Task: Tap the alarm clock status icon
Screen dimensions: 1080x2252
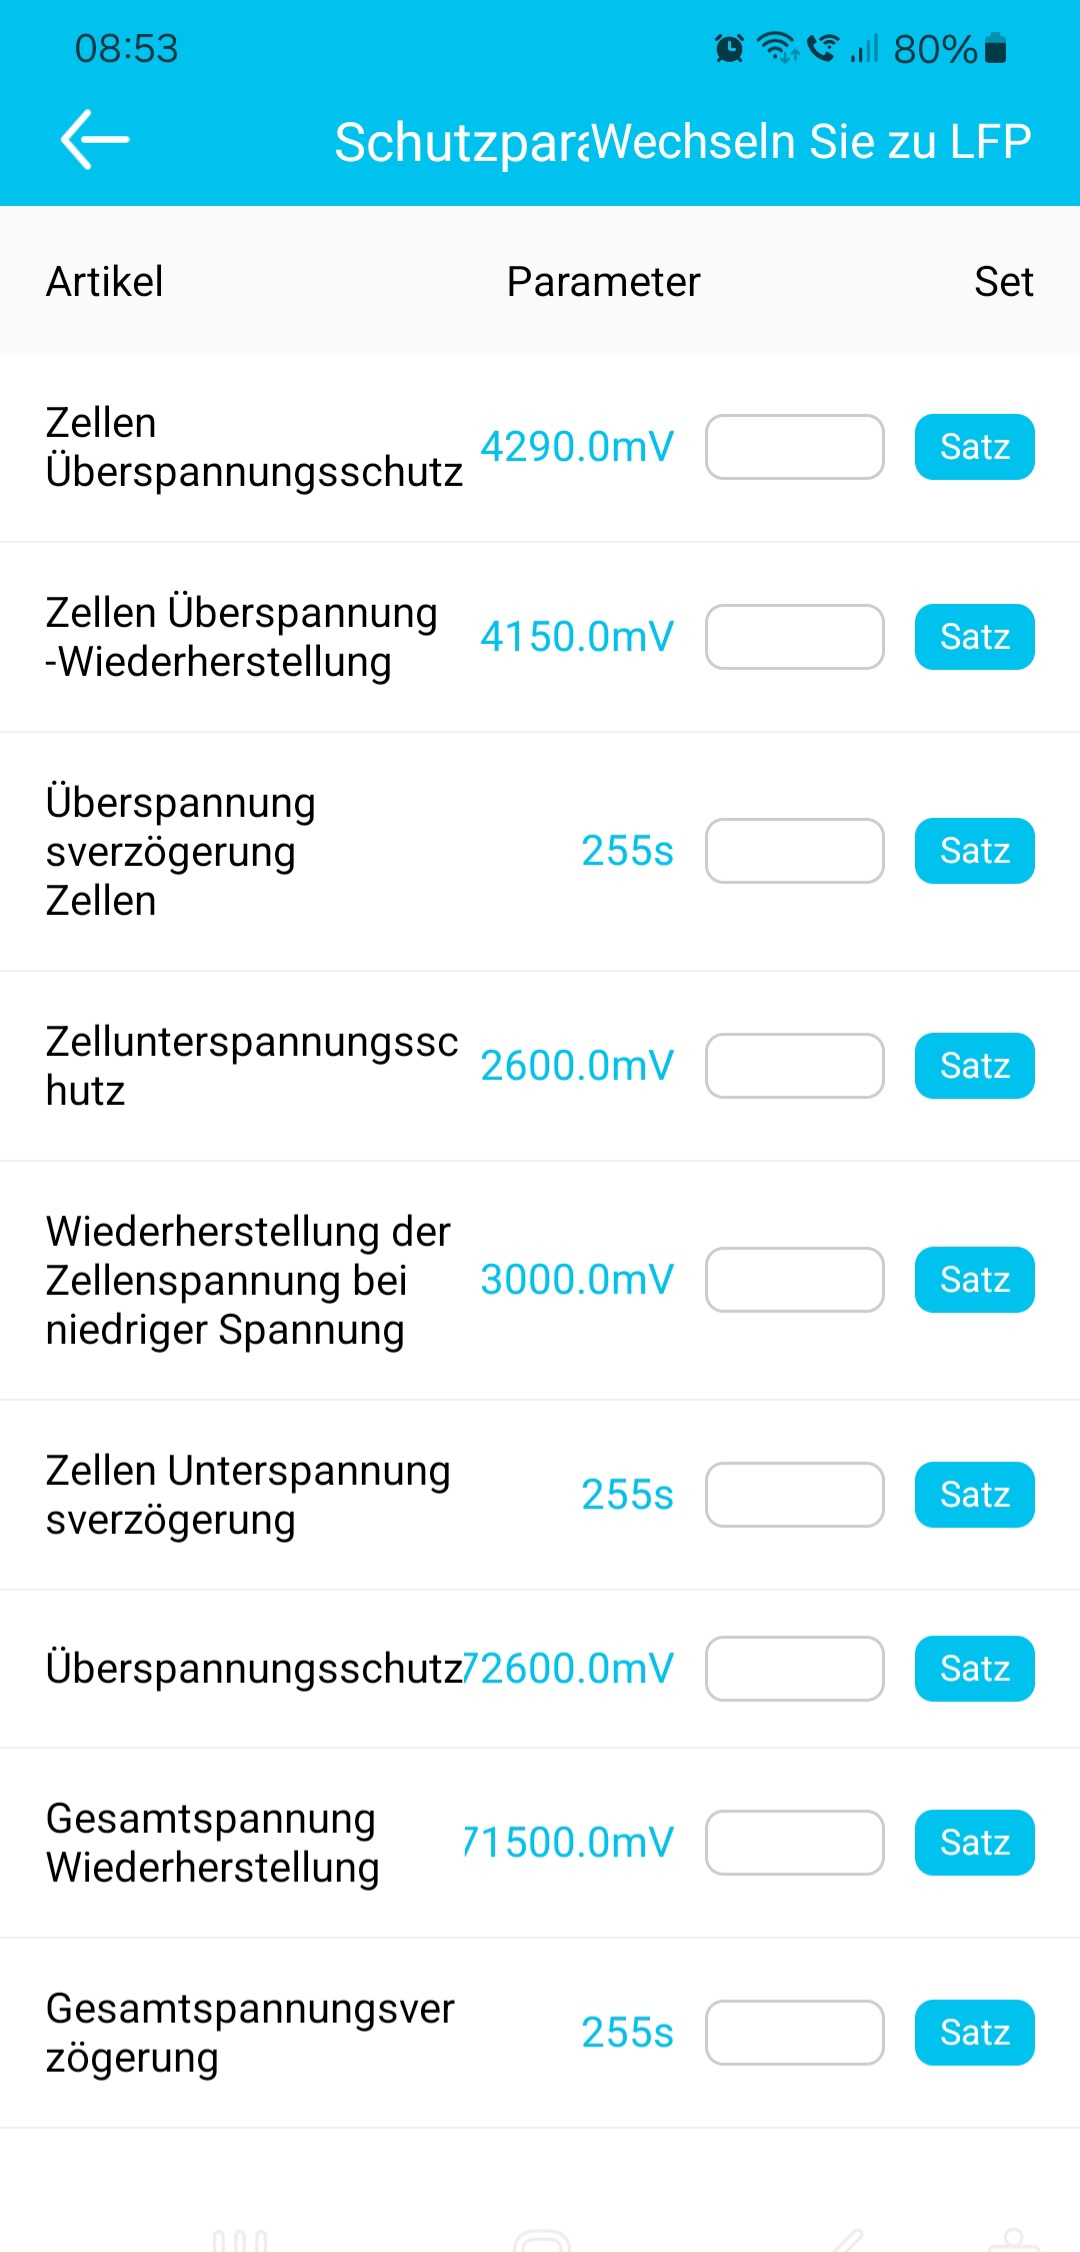Action: tap(729, 48)
